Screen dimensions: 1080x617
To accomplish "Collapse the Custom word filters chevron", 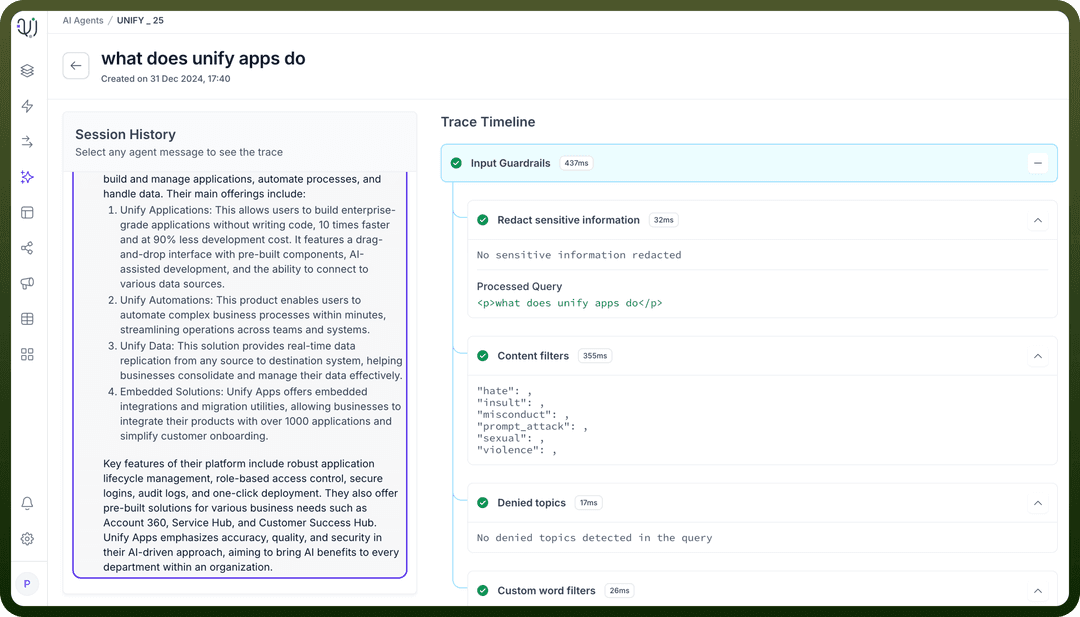I will point(1037,591).
